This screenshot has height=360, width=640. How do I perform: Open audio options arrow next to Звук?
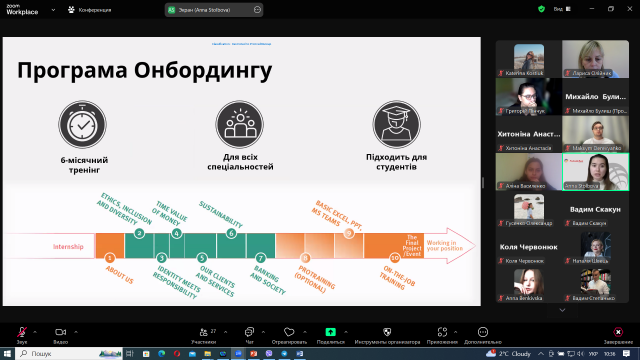(x=35, y=332)
